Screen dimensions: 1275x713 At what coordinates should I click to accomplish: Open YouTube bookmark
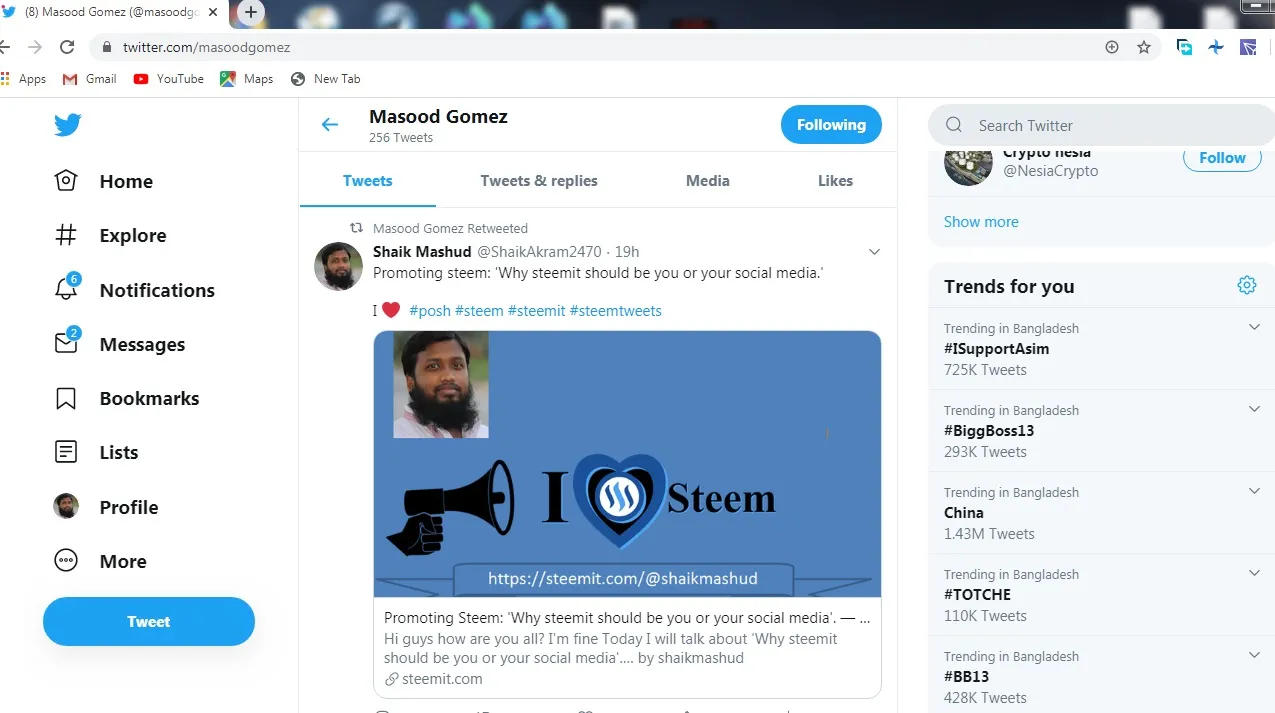[x=169, y=79]
